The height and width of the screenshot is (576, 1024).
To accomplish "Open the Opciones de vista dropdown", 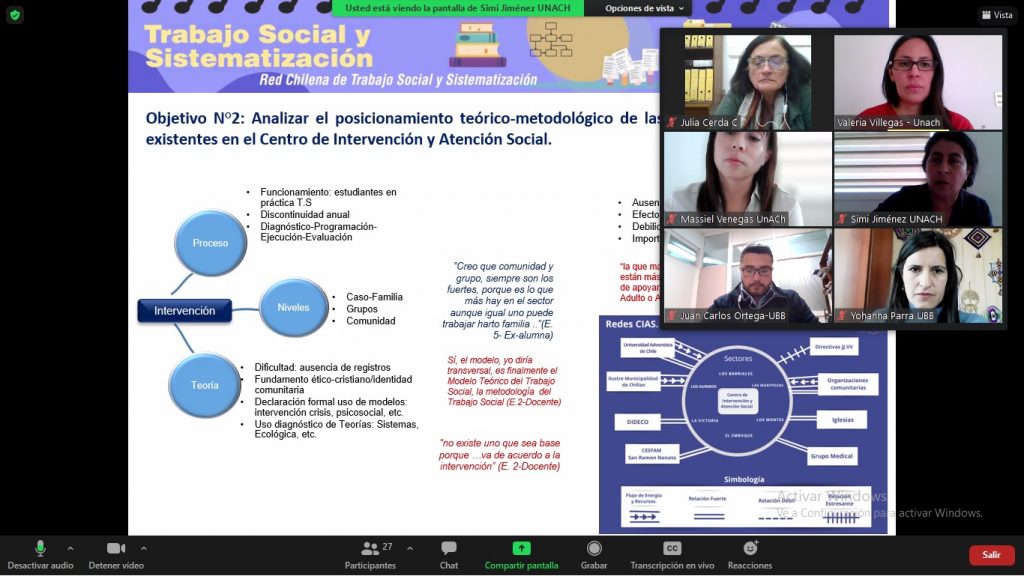I will coord(646,8).
